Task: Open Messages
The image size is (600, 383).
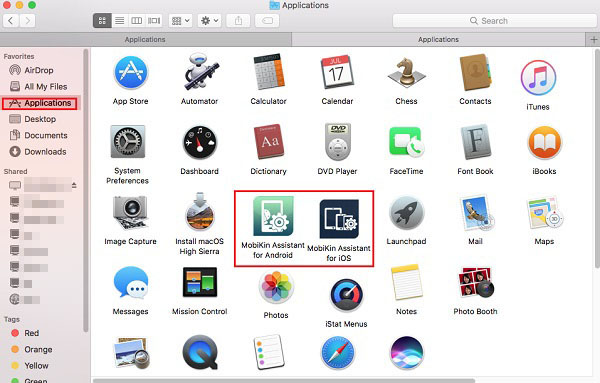Action: tap(130, 283)
